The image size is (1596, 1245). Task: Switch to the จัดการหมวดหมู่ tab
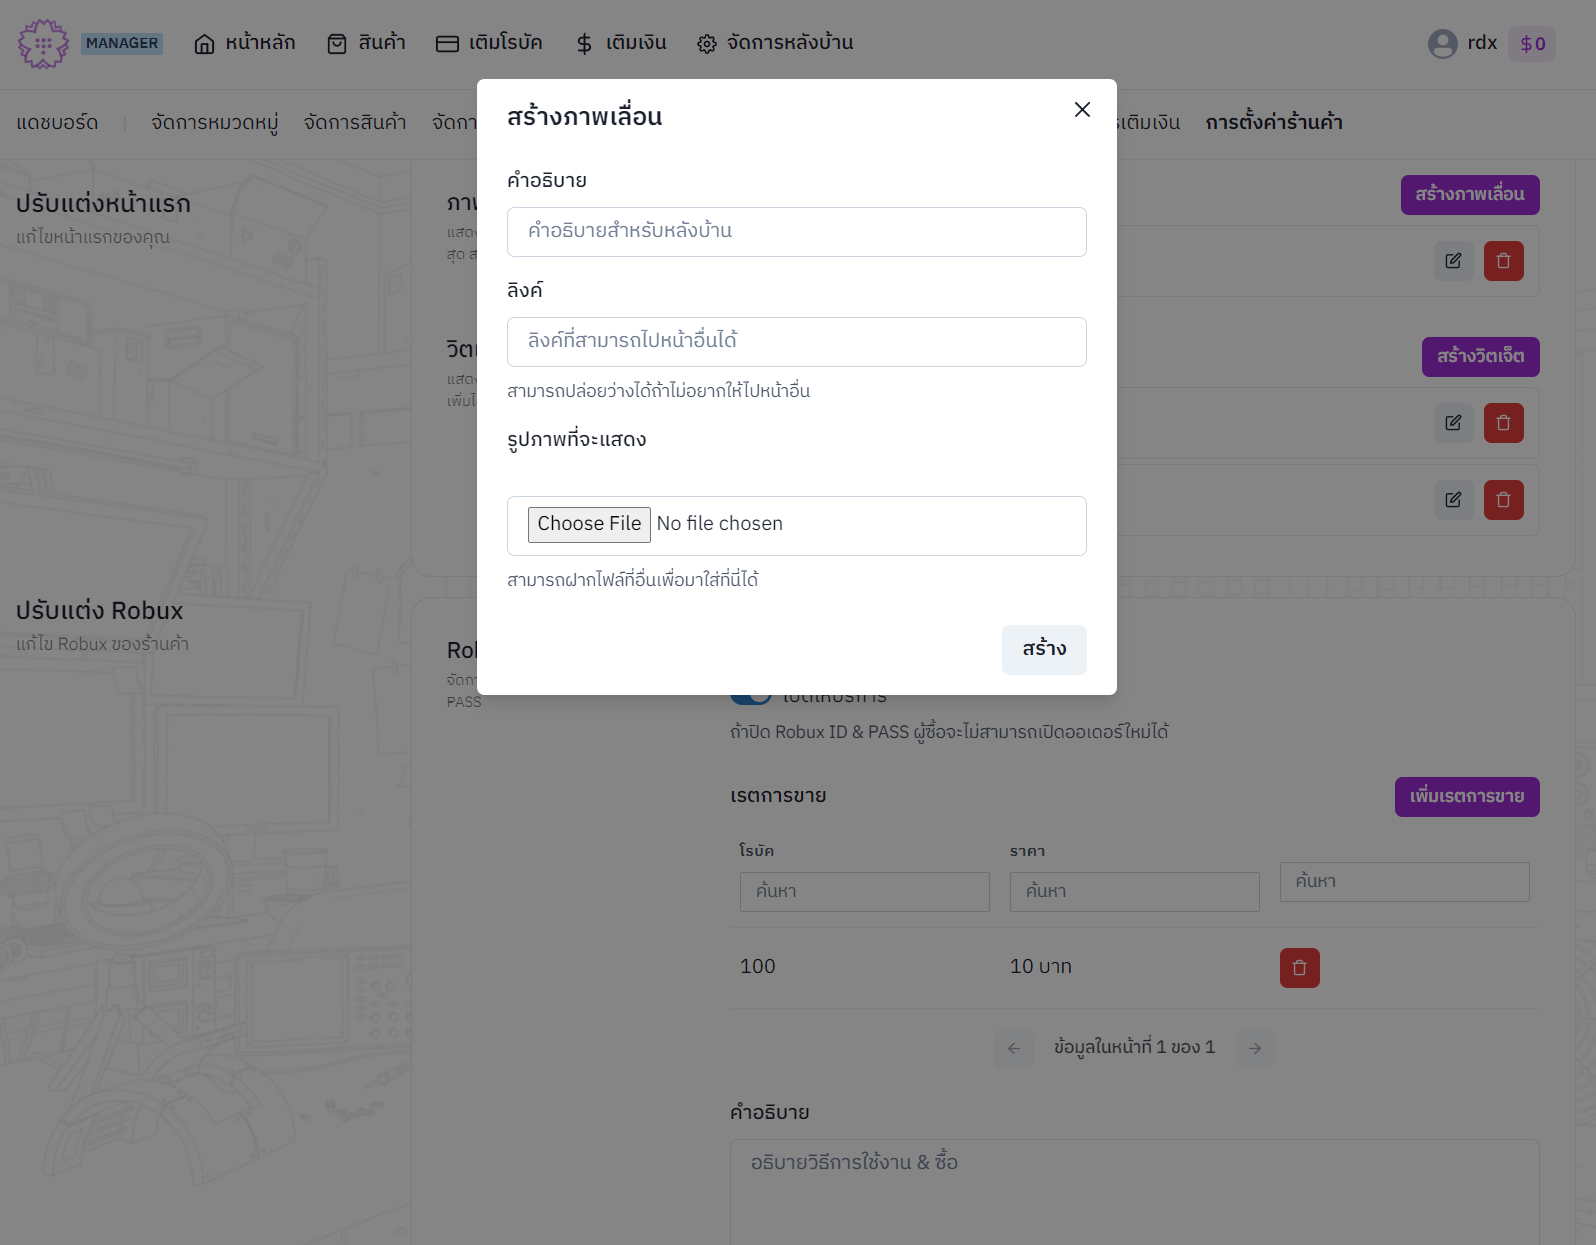coord(214,123)
